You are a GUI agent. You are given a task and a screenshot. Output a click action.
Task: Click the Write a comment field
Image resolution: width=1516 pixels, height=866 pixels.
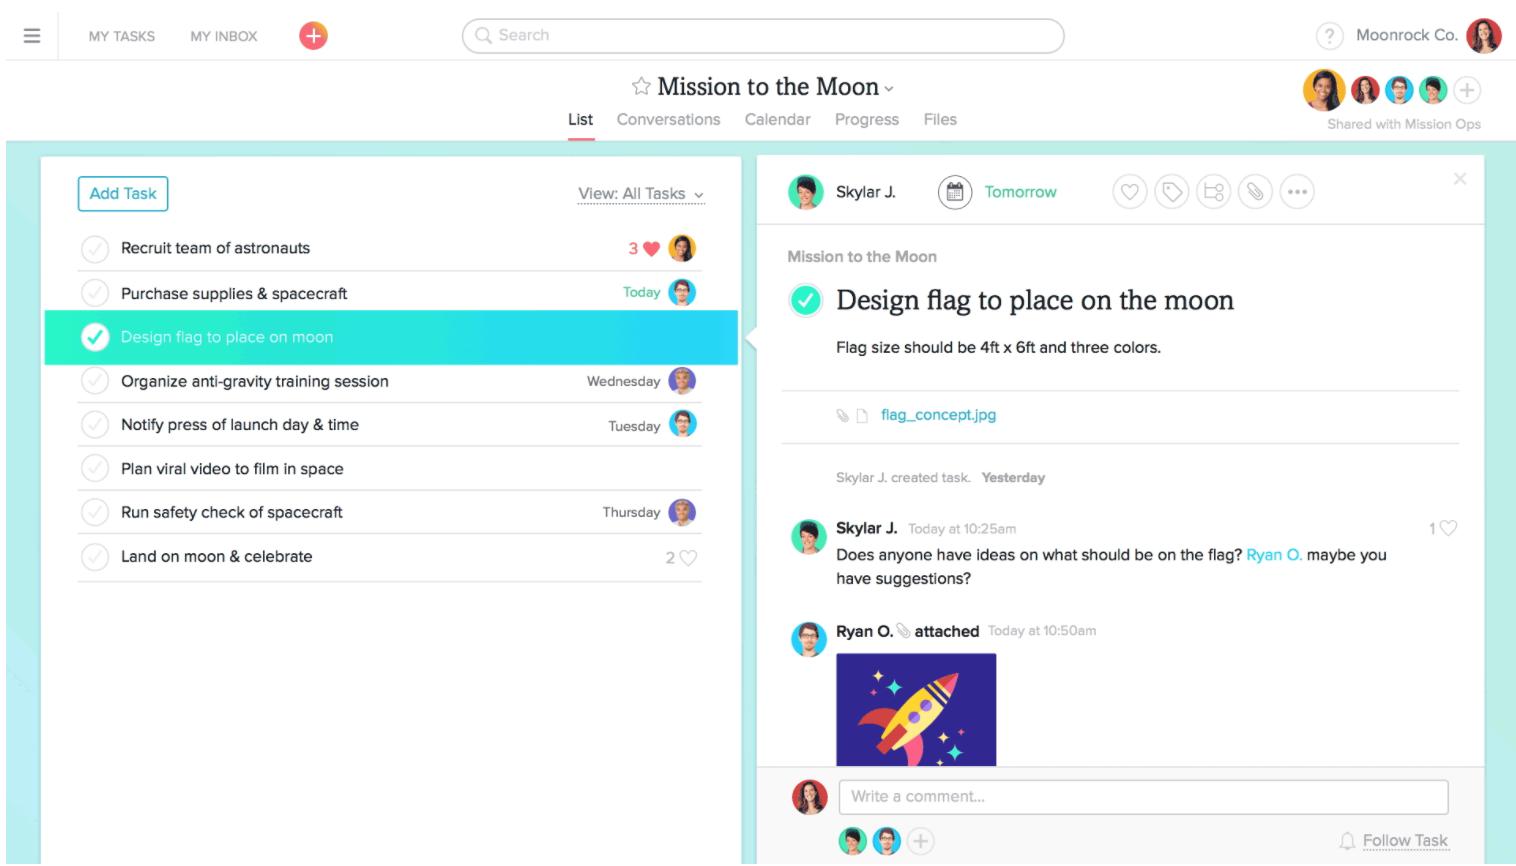pos(1143,797)
